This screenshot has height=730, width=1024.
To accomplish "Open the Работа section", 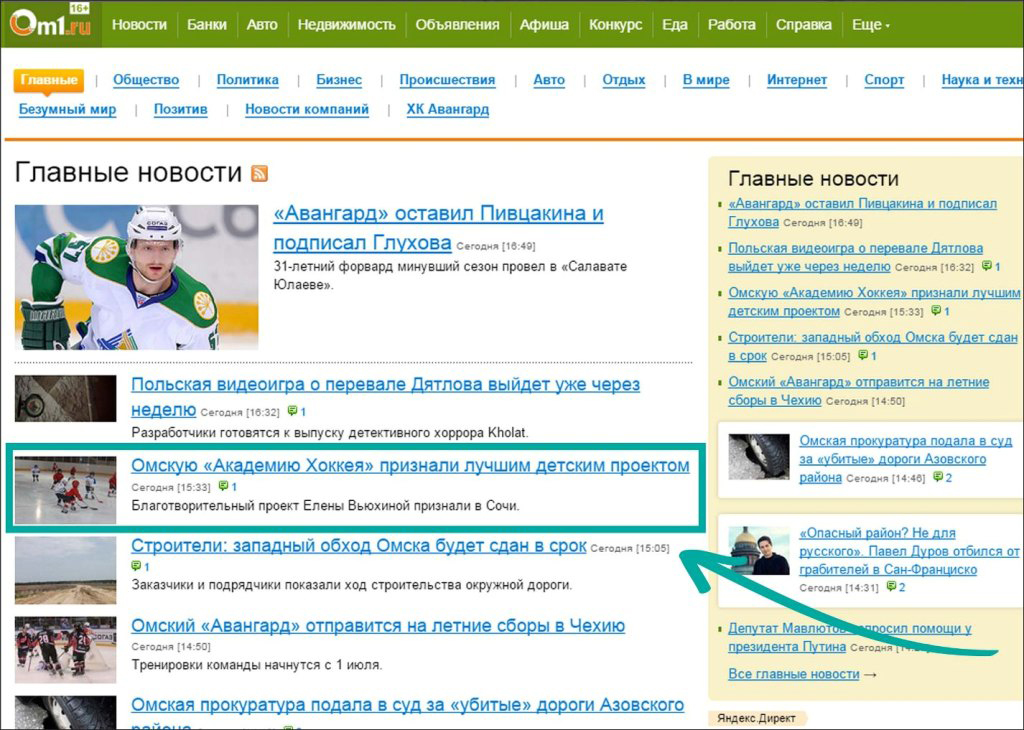I will (x=731, y=25).
